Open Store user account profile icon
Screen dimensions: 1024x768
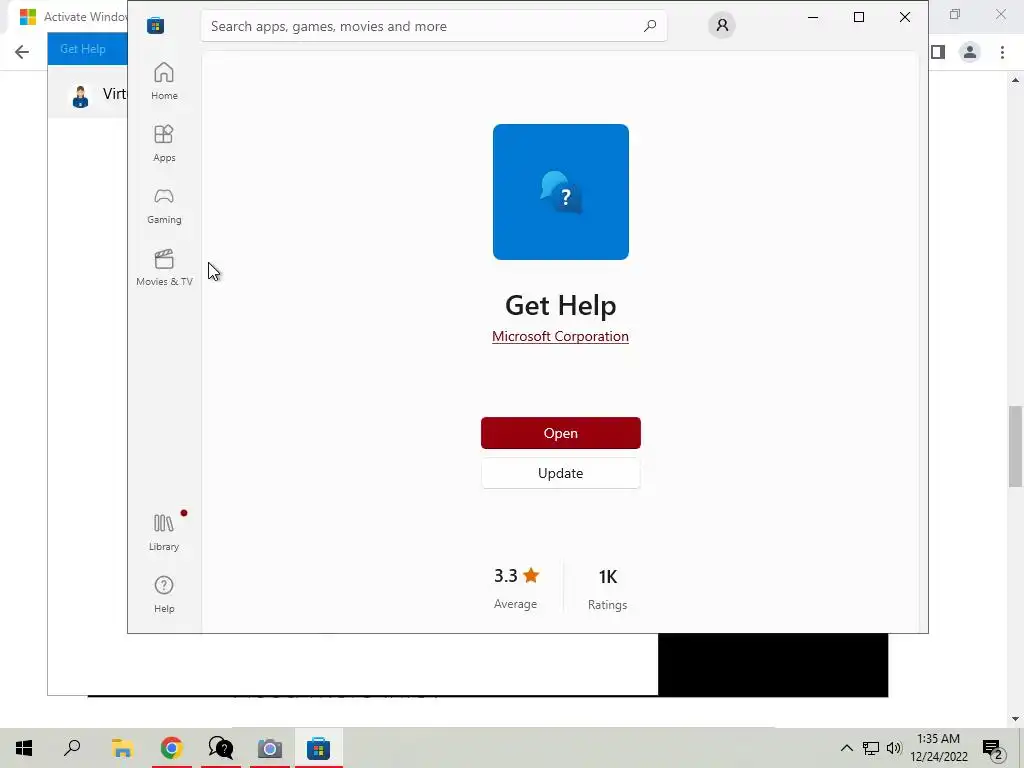(722, 25)
